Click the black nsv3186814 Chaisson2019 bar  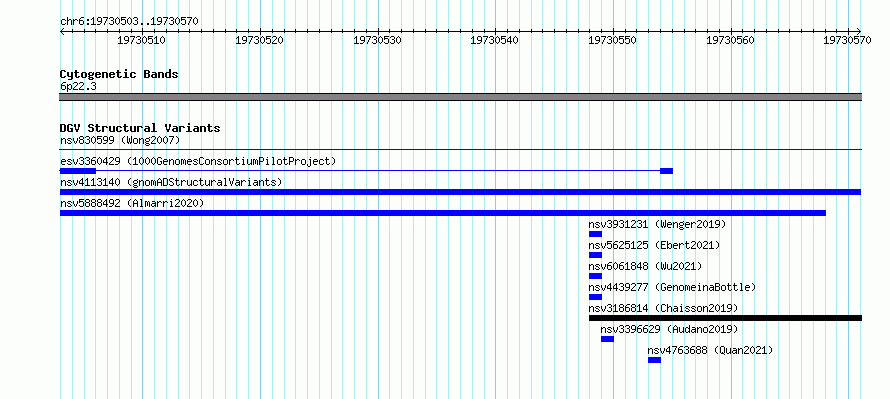pyautogui.click(x=725, y=318)
